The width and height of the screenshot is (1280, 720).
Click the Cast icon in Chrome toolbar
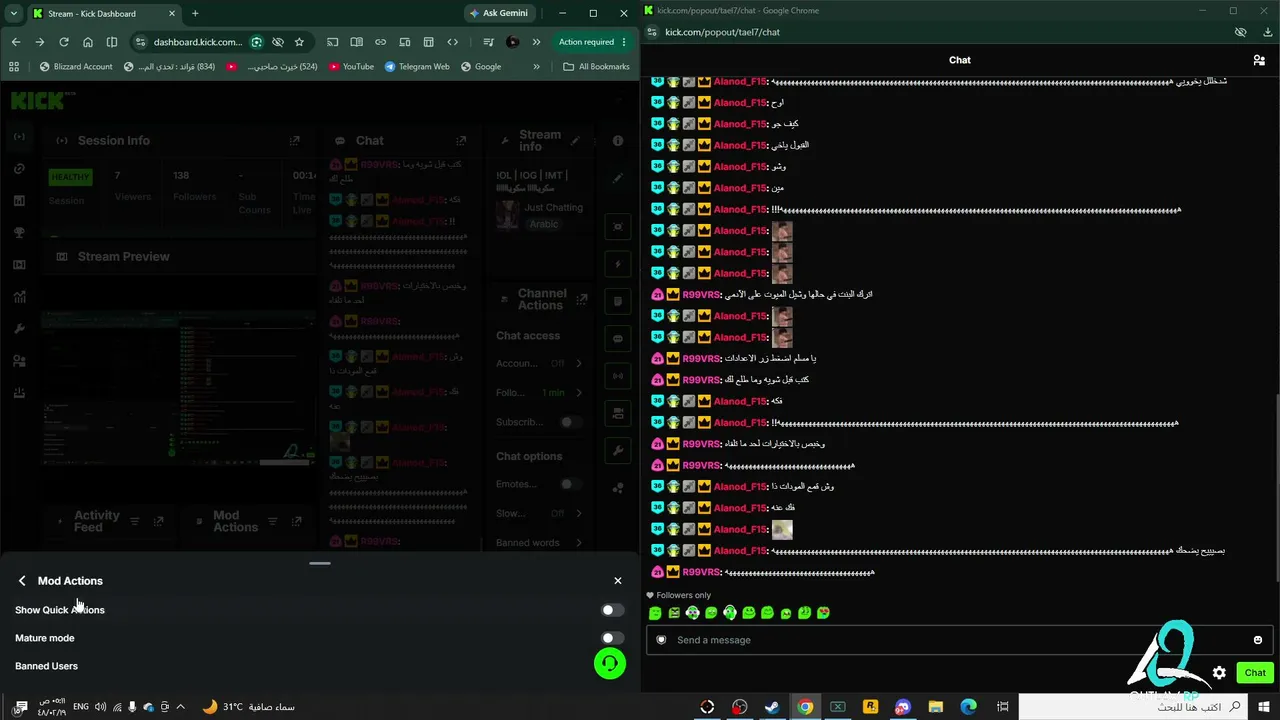tap(333, 42)
